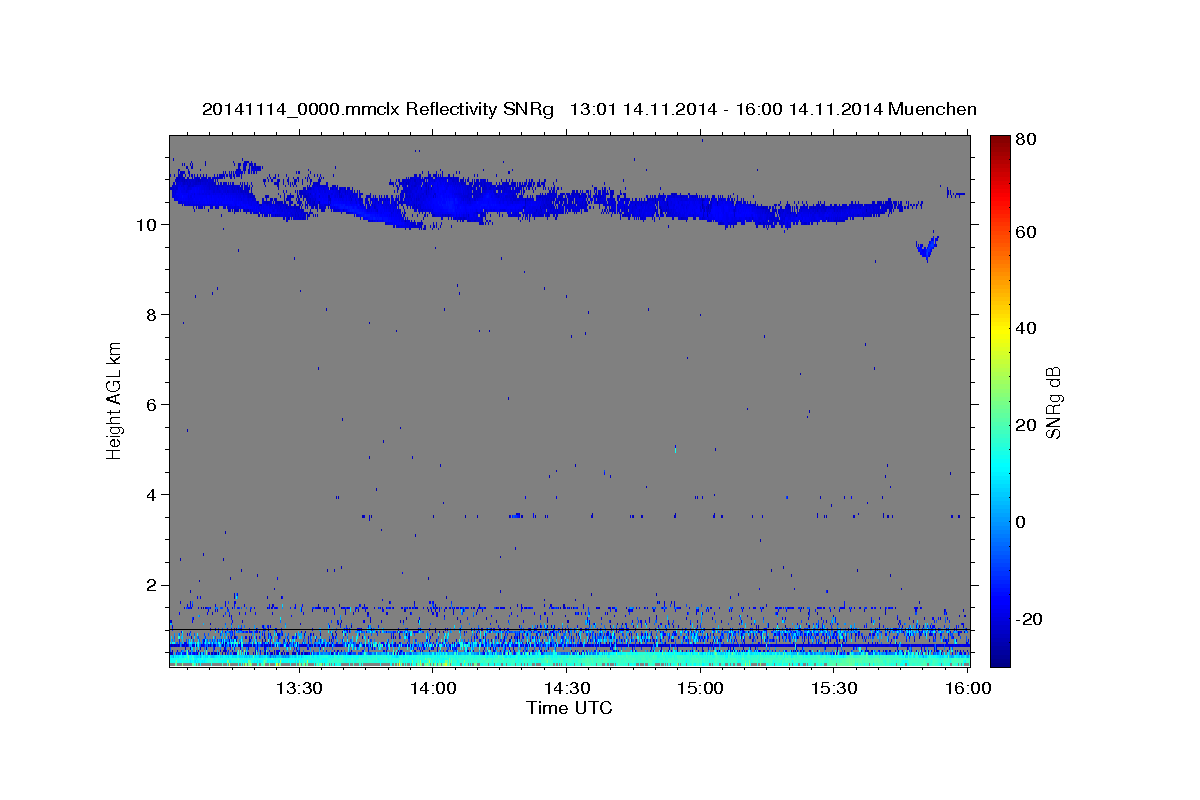Viewport: 1200px width, 800px height.
Task: Click the 15:00 time tick label
Action: pyautogui.click(x=701, y=688)
